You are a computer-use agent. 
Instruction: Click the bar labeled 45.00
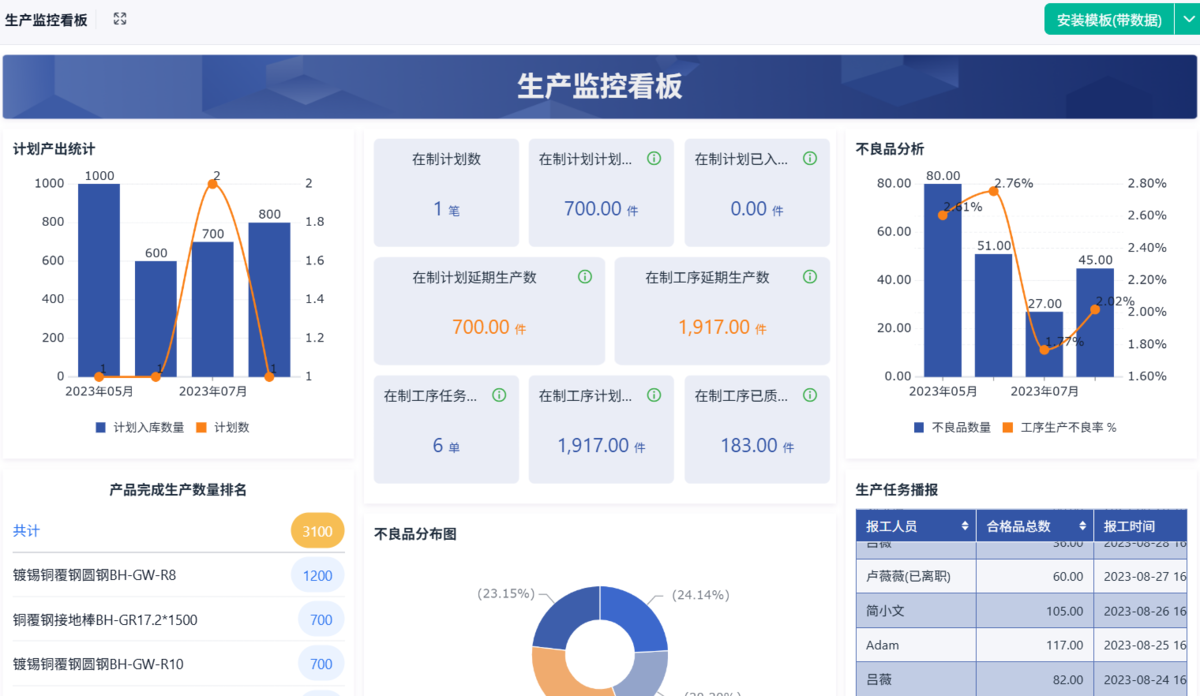tap(1095, 322)
